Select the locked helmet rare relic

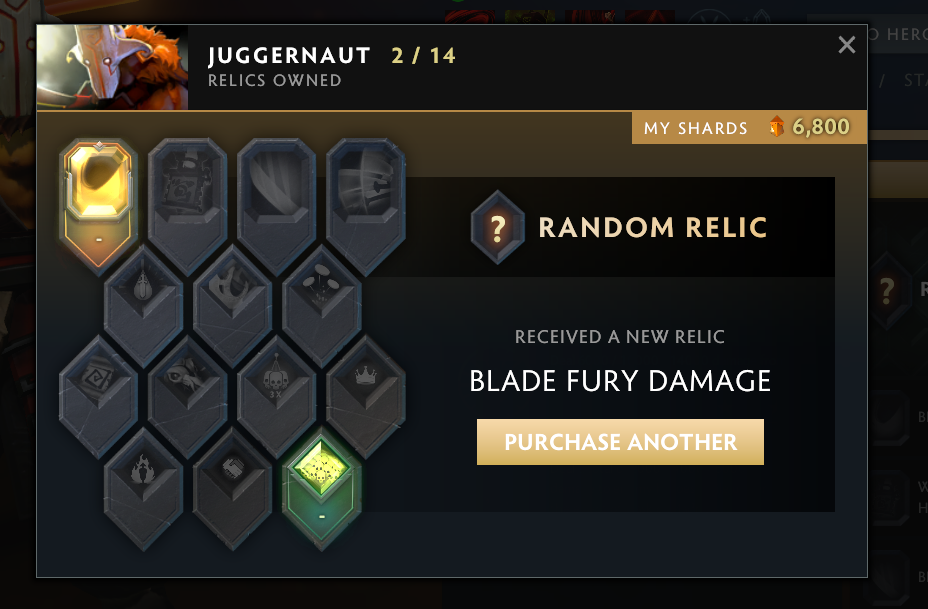click(x=366, y=205)
